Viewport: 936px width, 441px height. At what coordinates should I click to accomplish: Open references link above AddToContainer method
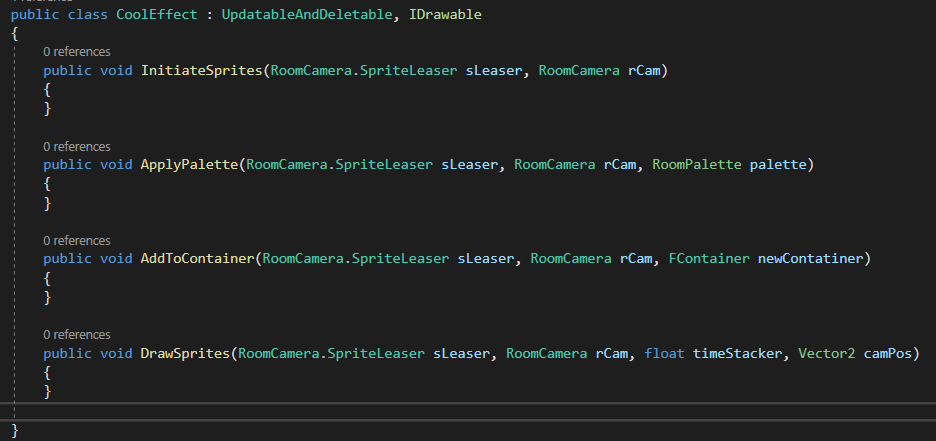76,240
